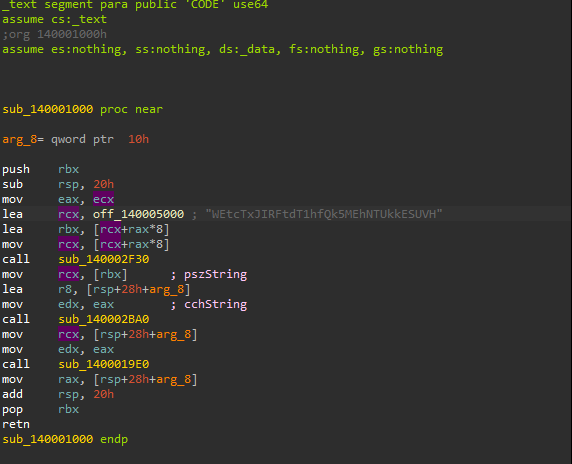Follow the call to 'sub_1400019E0'
The image size is (572, 464).
pyautogui.click(x=104, y=364)
